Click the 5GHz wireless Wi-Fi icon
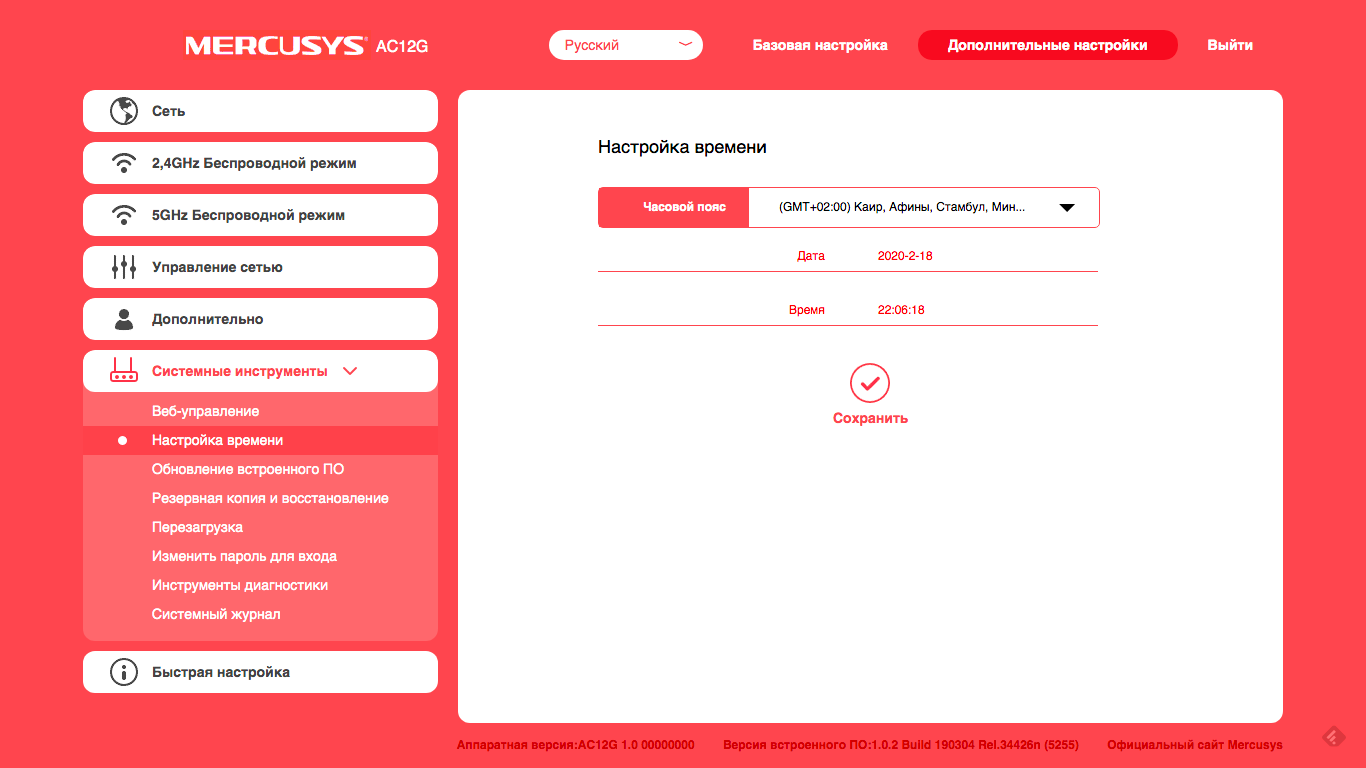 click(x=124, y=215)
